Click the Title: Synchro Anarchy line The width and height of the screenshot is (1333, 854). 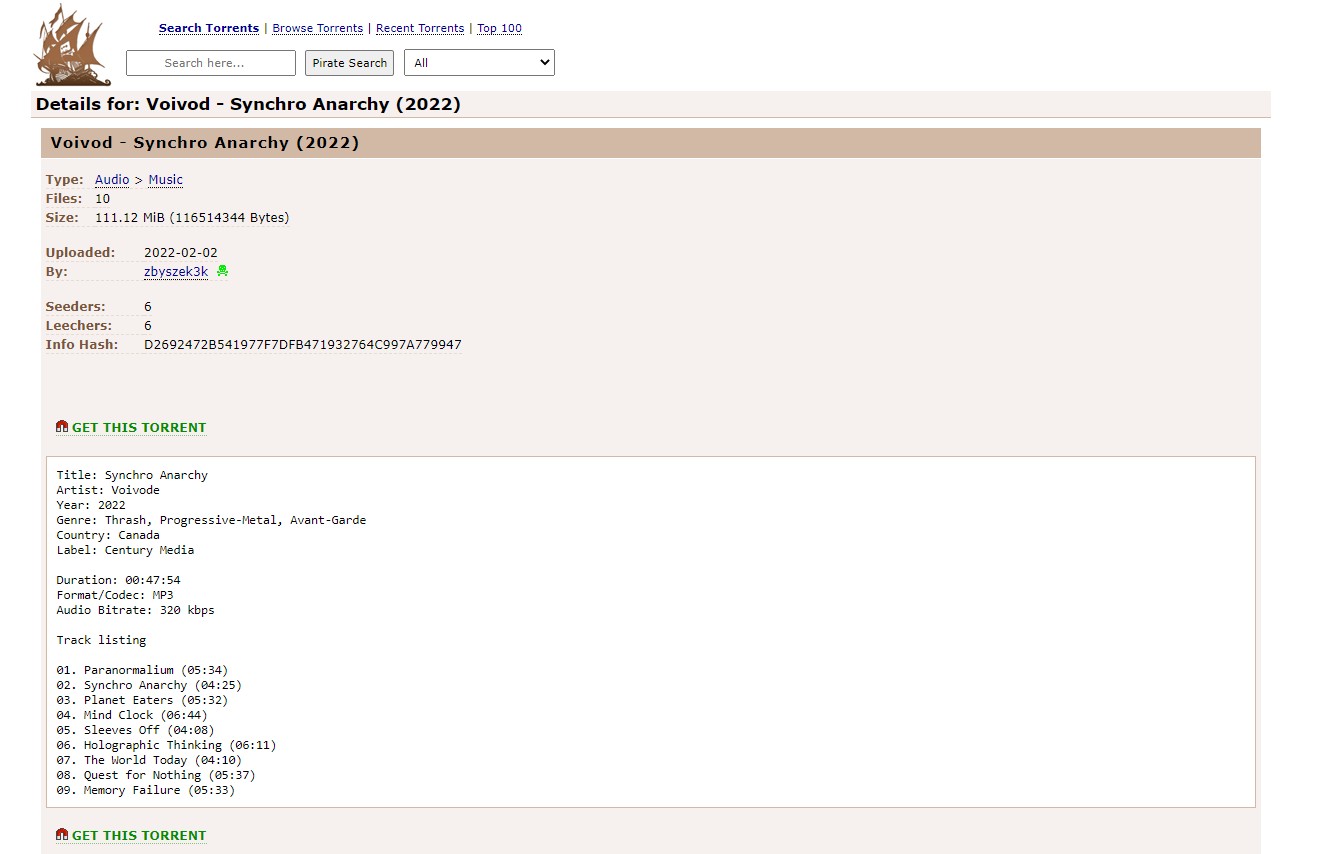pyautogui.click(x=132, y=475)
